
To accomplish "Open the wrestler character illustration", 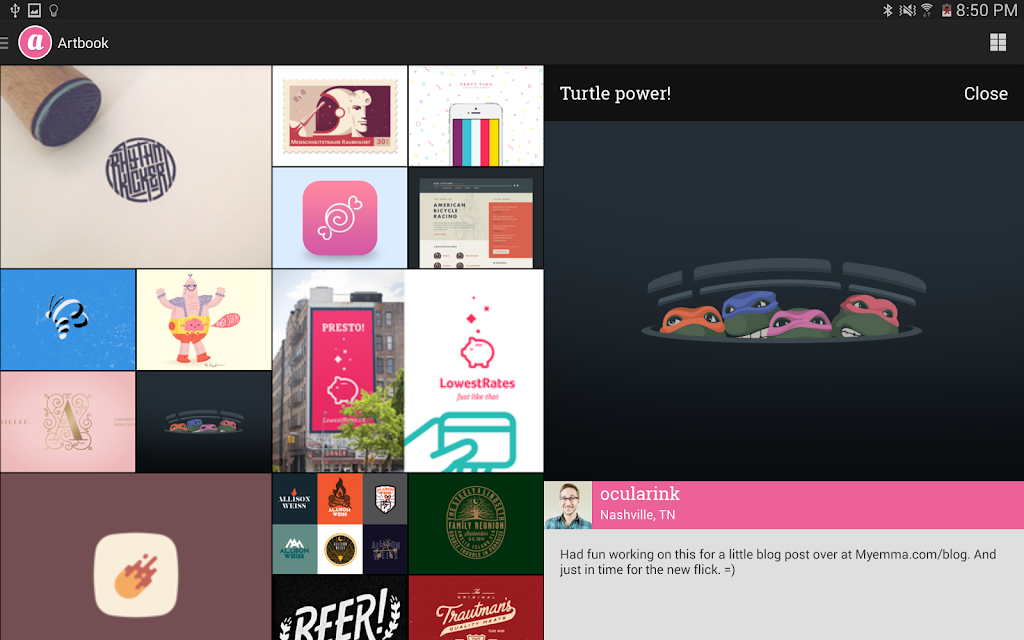I will (204, 320).
